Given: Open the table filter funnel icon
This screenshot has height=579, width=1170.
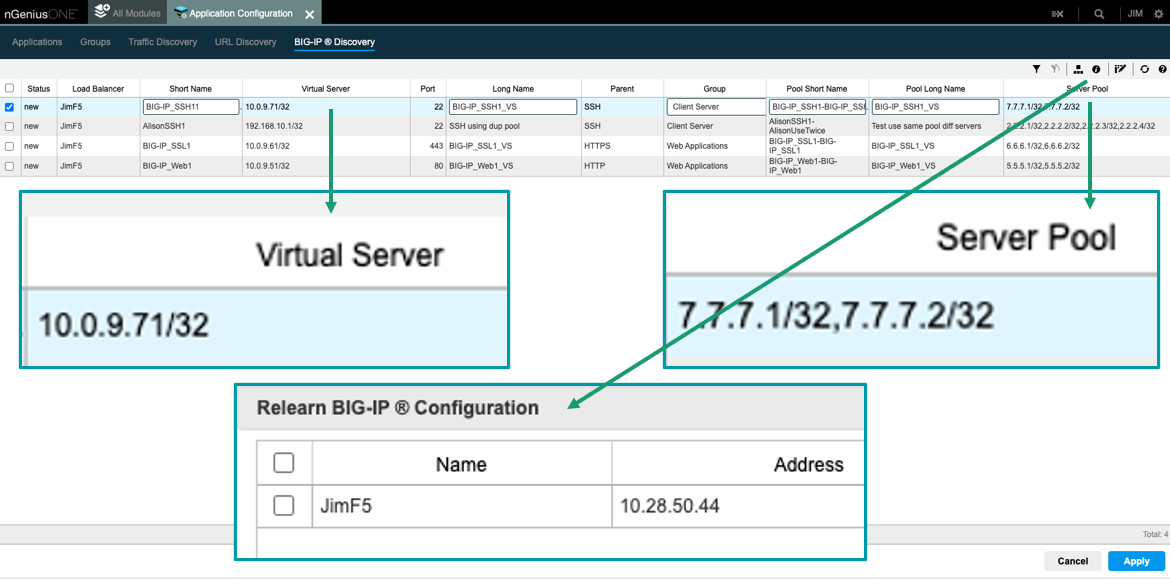Looking at the screenshot, I should pos(1036,69).
